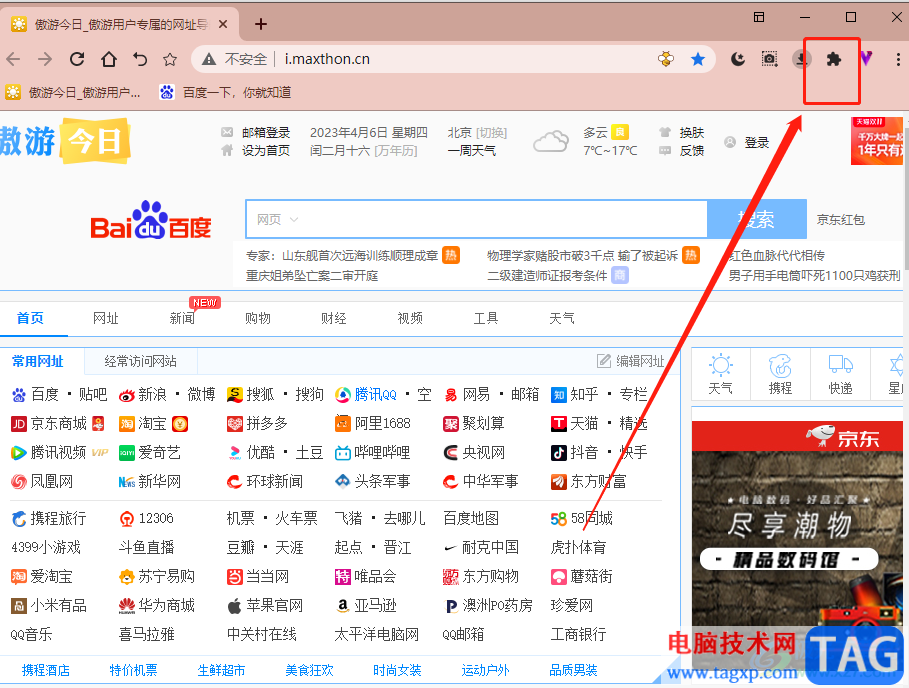Open the screenshot capture tool icon
Image resolution: width=909 pixels, height=688 pixels.
[x=769, y=59]
